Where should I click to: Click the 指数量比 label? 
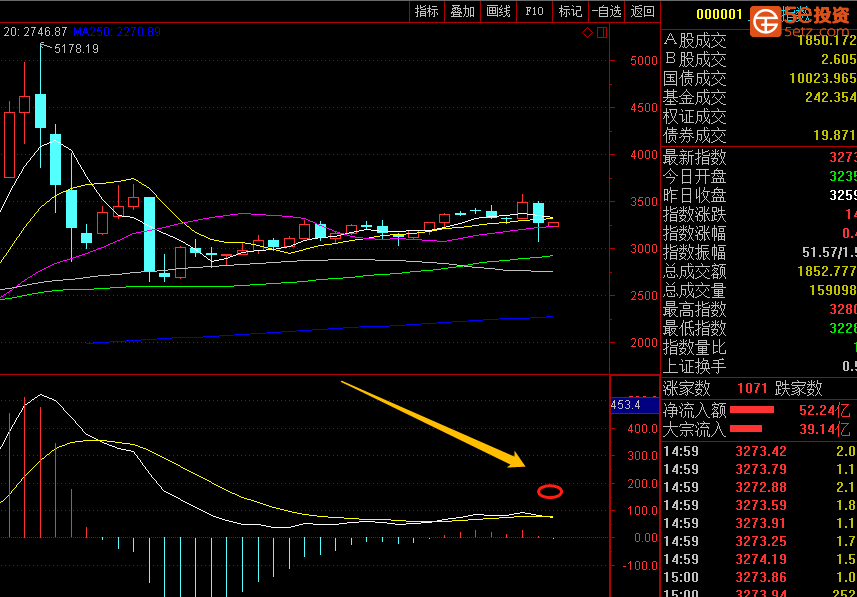click(695, 347)
